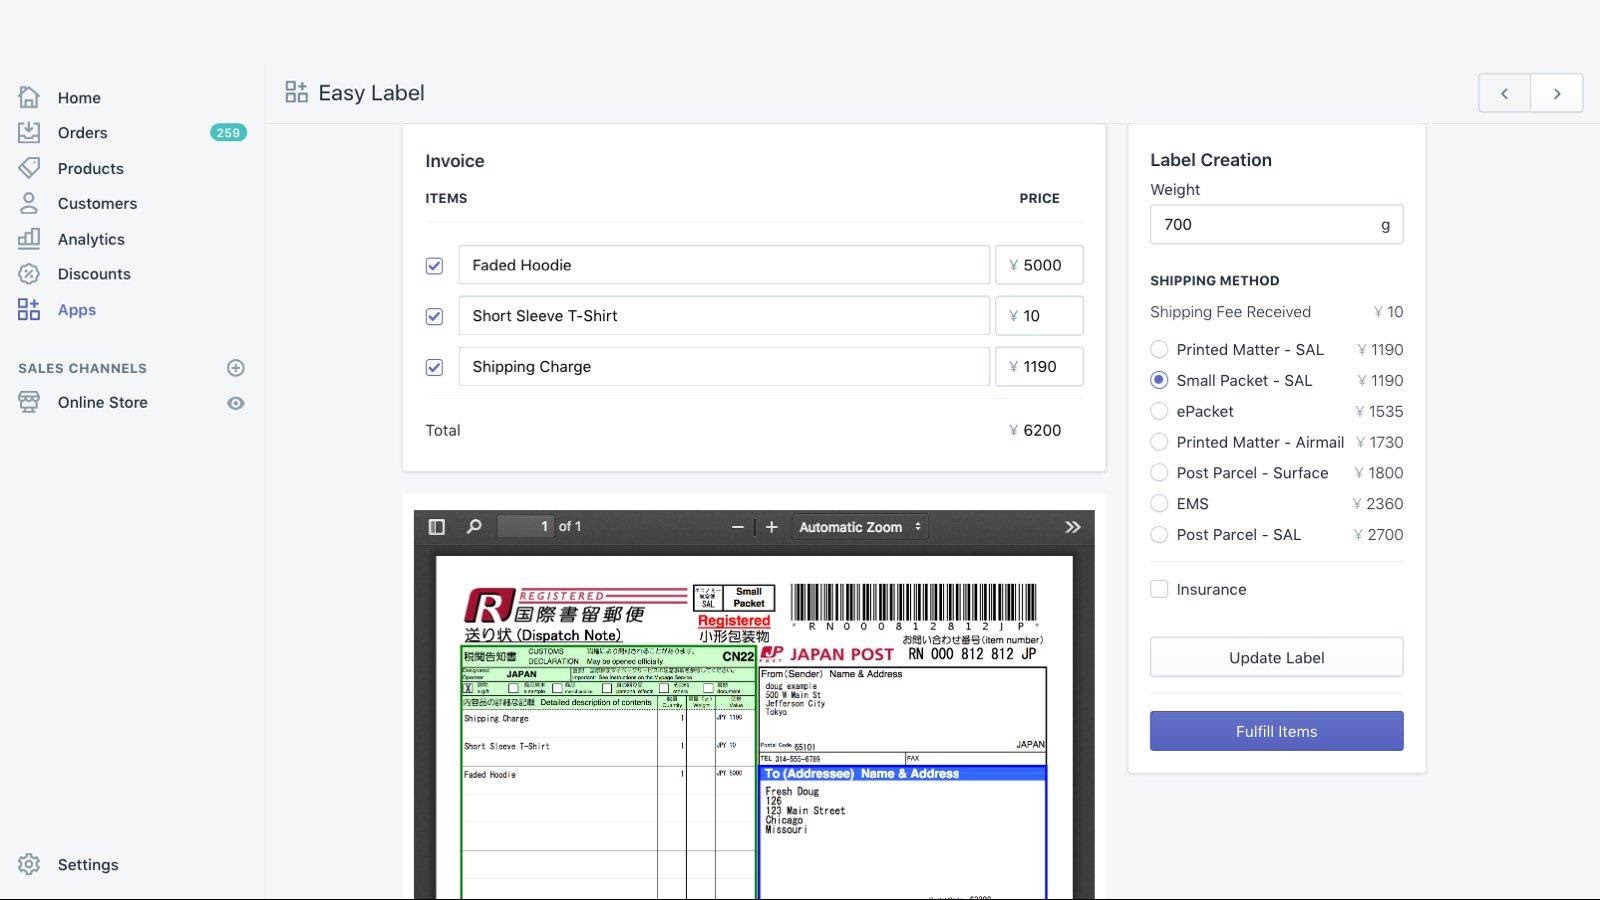Zoom out with the PDF minus icon
The height and width of the screenshot is (900, 1600).
pos(738,527)
